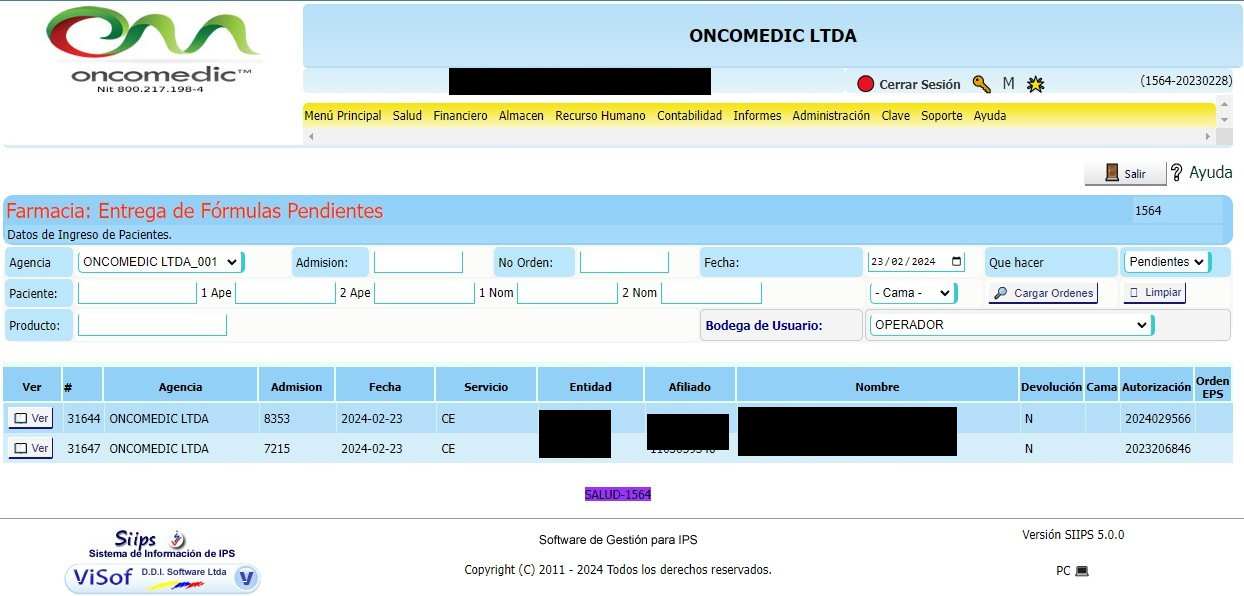Open the calendar picker in Fecha field

point(957,262)
